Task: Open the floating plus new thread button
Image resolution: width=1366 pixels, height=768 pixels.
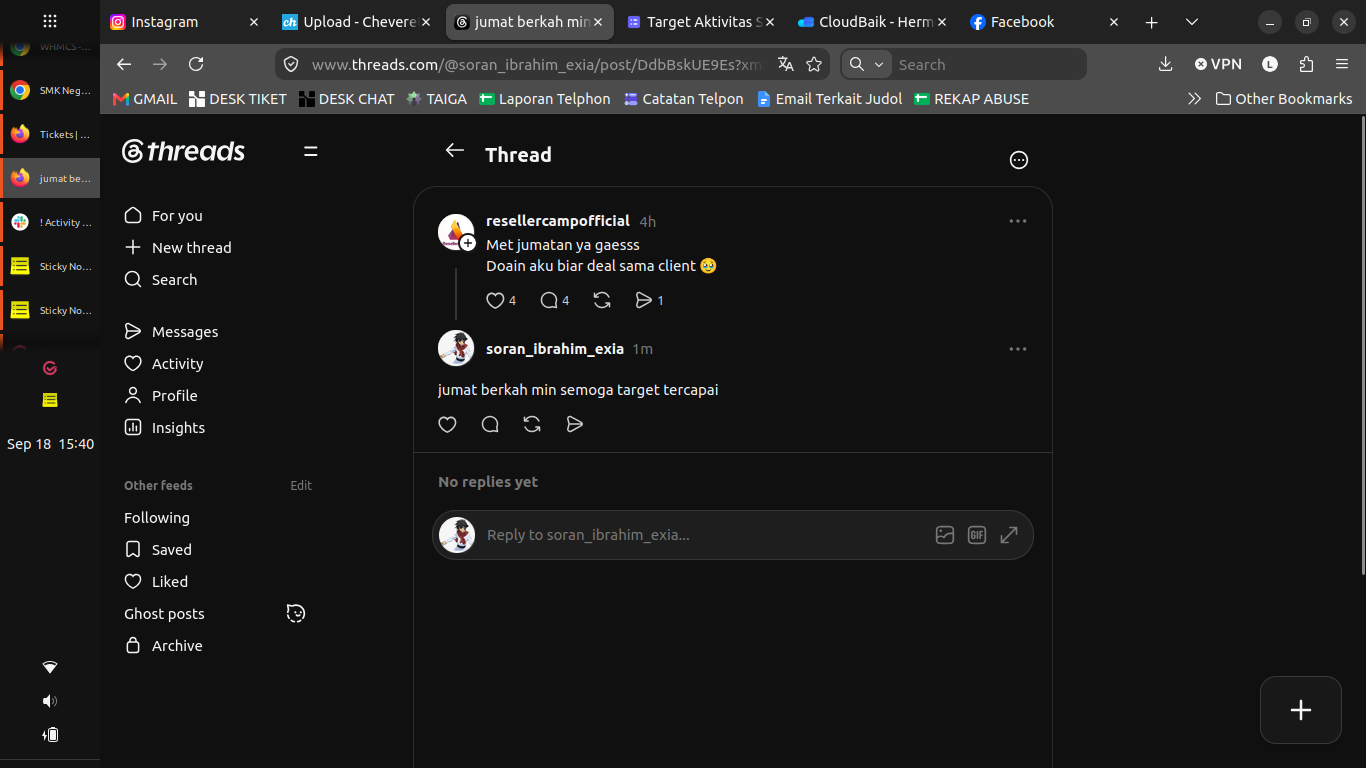Action: (1301, 710)
